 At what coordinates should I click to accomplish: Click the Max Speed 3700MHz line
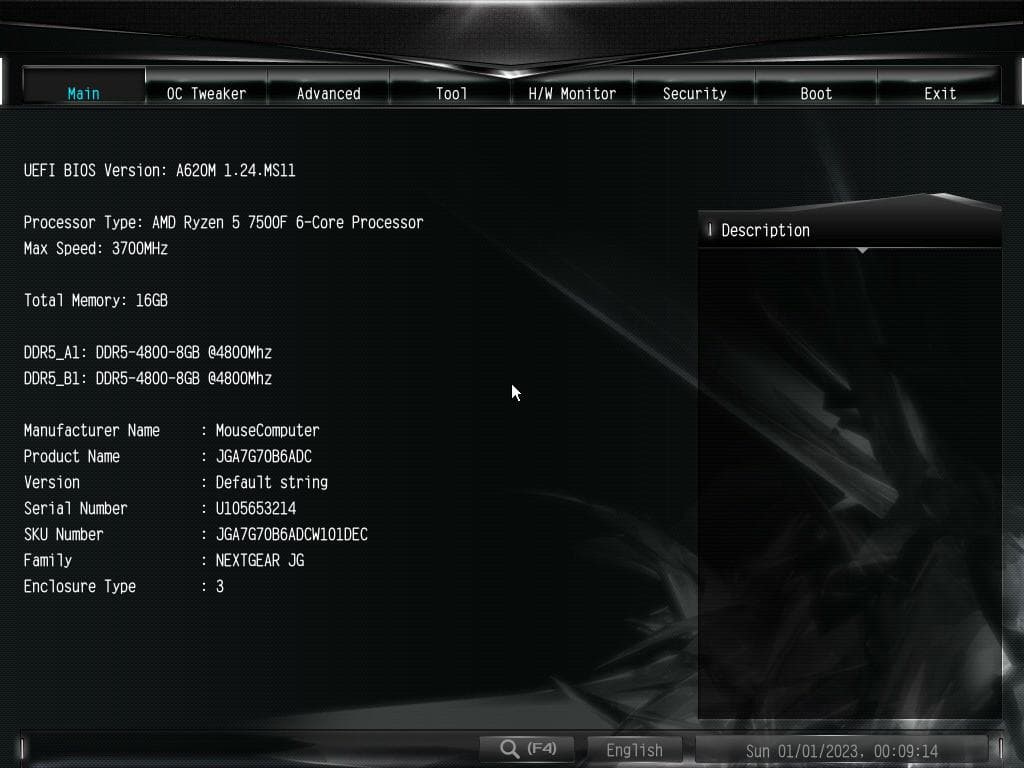[x=96, y=249]
